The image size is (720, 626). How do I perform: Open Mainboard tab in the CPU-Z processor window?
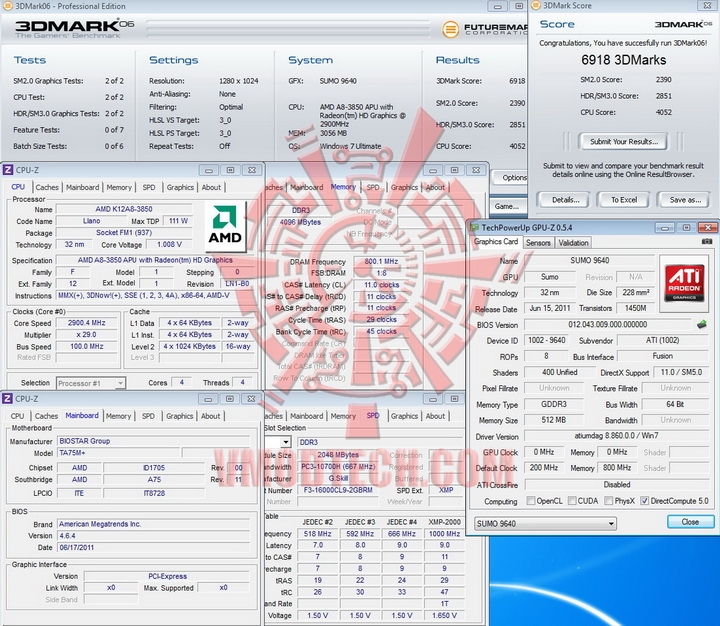tap(82, 187)
